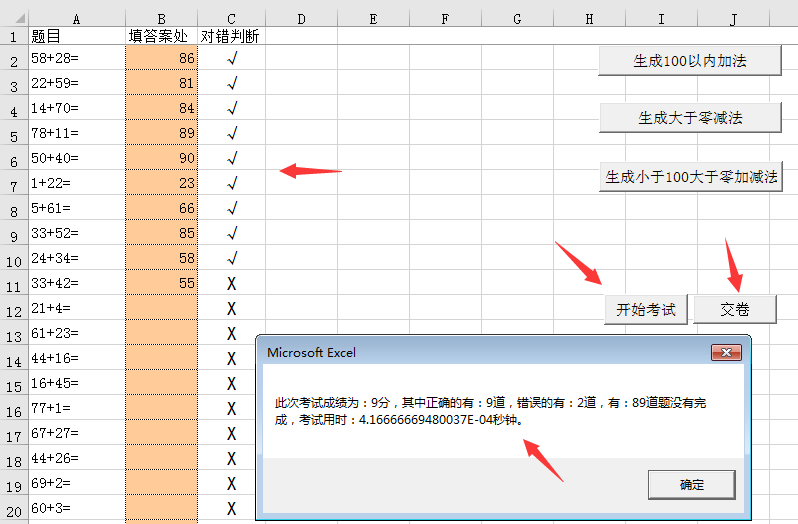Select column E header

point(373,19)
